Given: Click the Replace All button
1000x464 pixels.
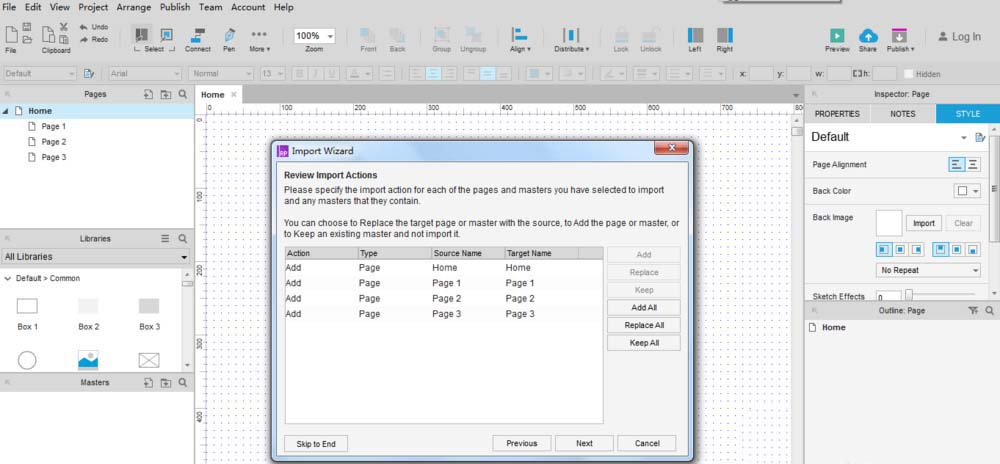Looking at the screenshot, I should coord(644,325).
